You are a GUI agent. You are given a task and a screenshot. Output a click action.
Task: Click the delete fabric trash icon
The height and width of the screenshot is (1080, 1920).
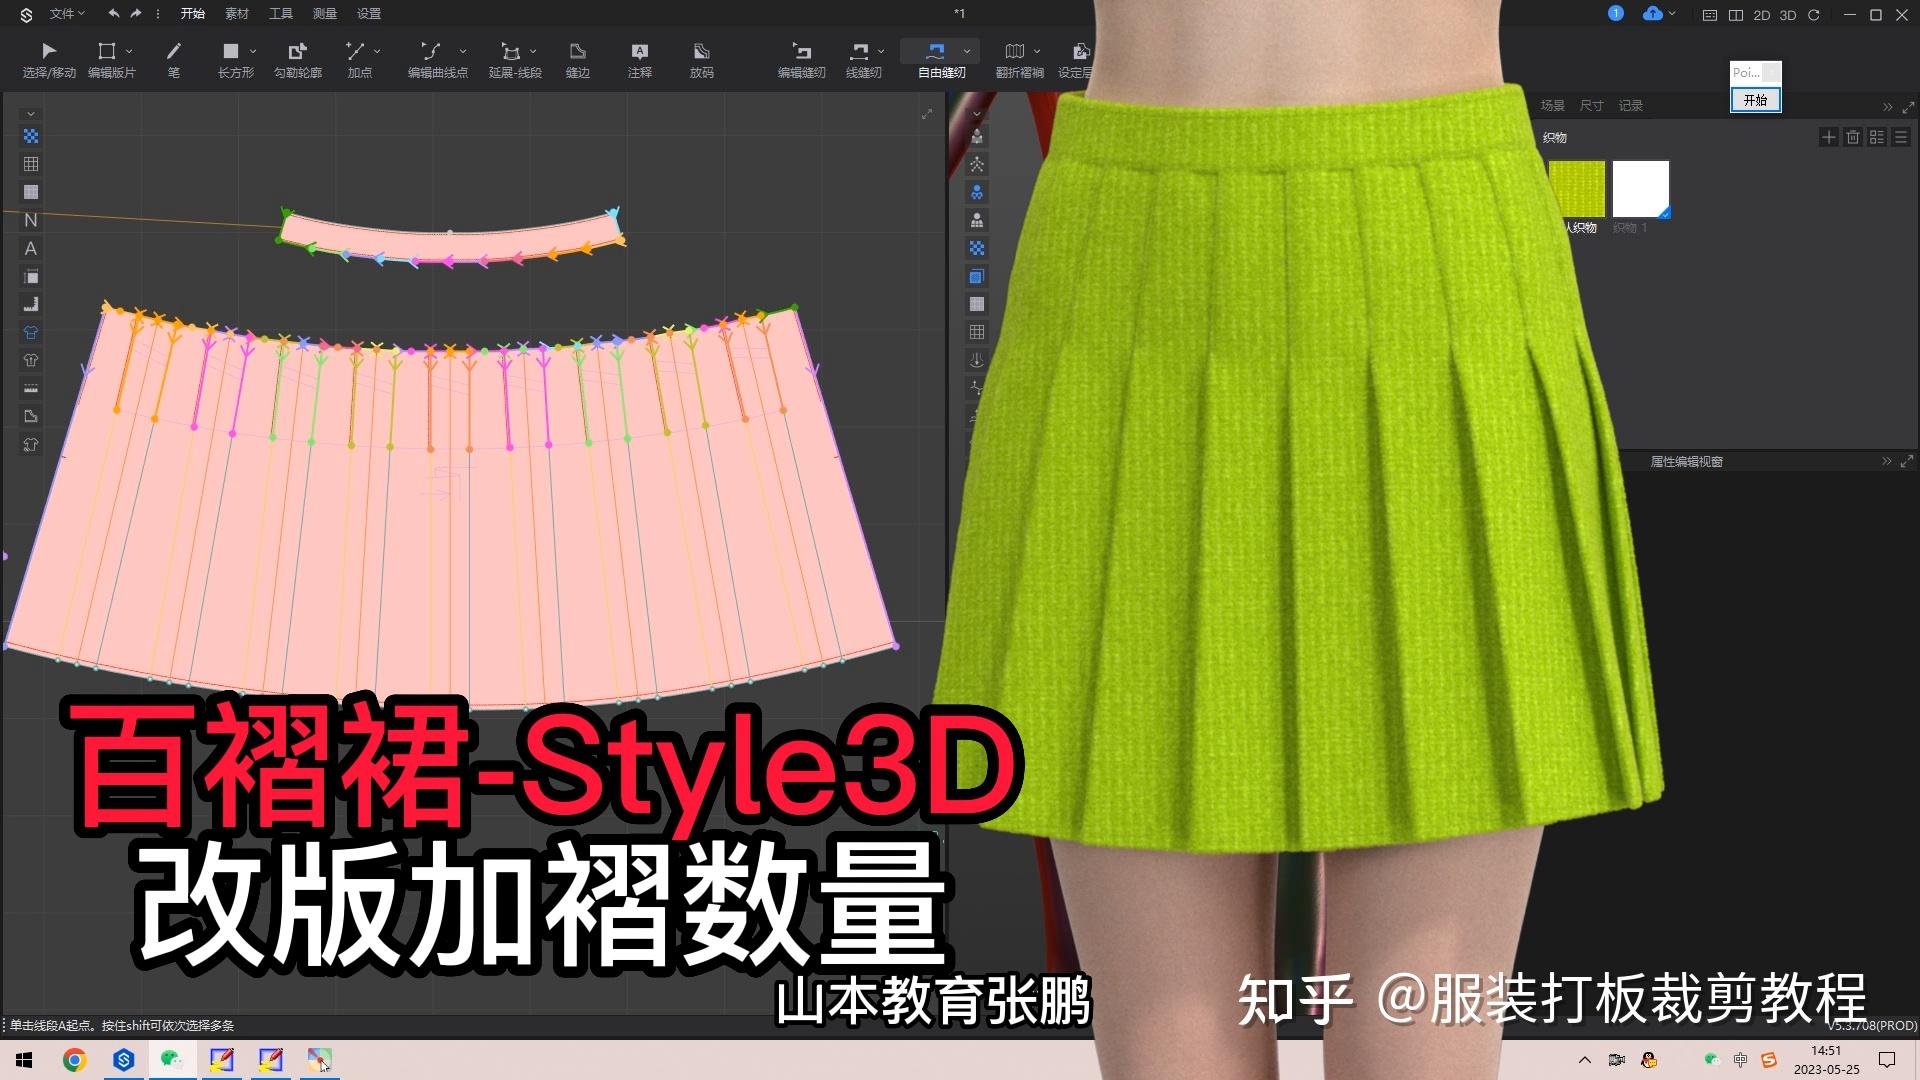1853,137
